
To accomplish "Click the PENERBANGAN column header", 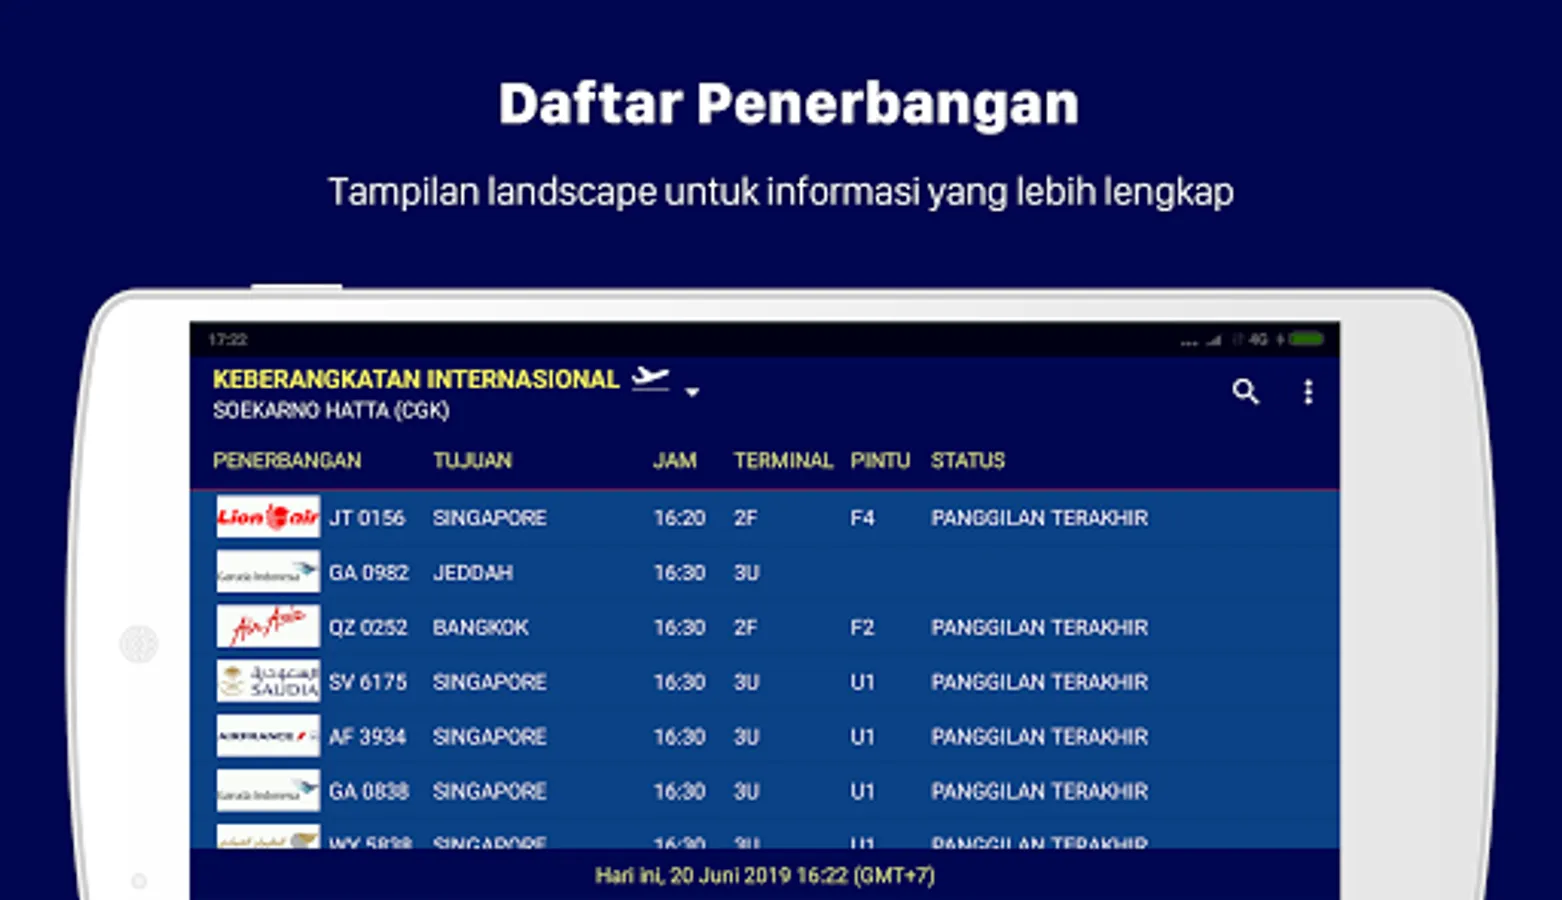I will (x=287, y=461).
